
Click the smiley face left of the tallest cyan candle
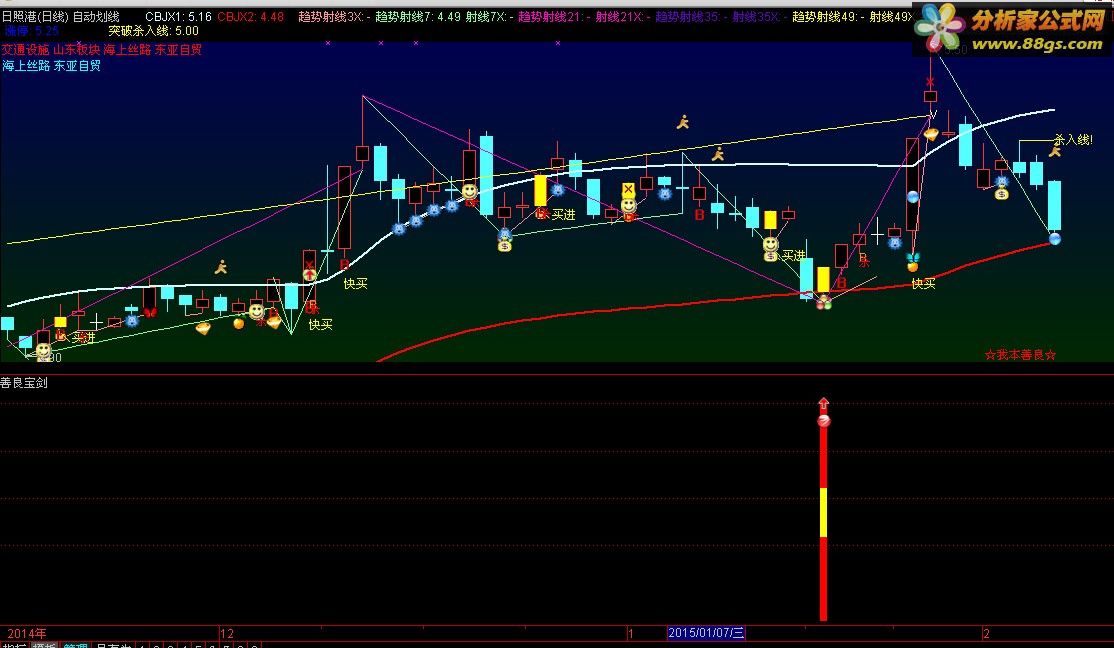pyautogui.click(x=469, y=190)
